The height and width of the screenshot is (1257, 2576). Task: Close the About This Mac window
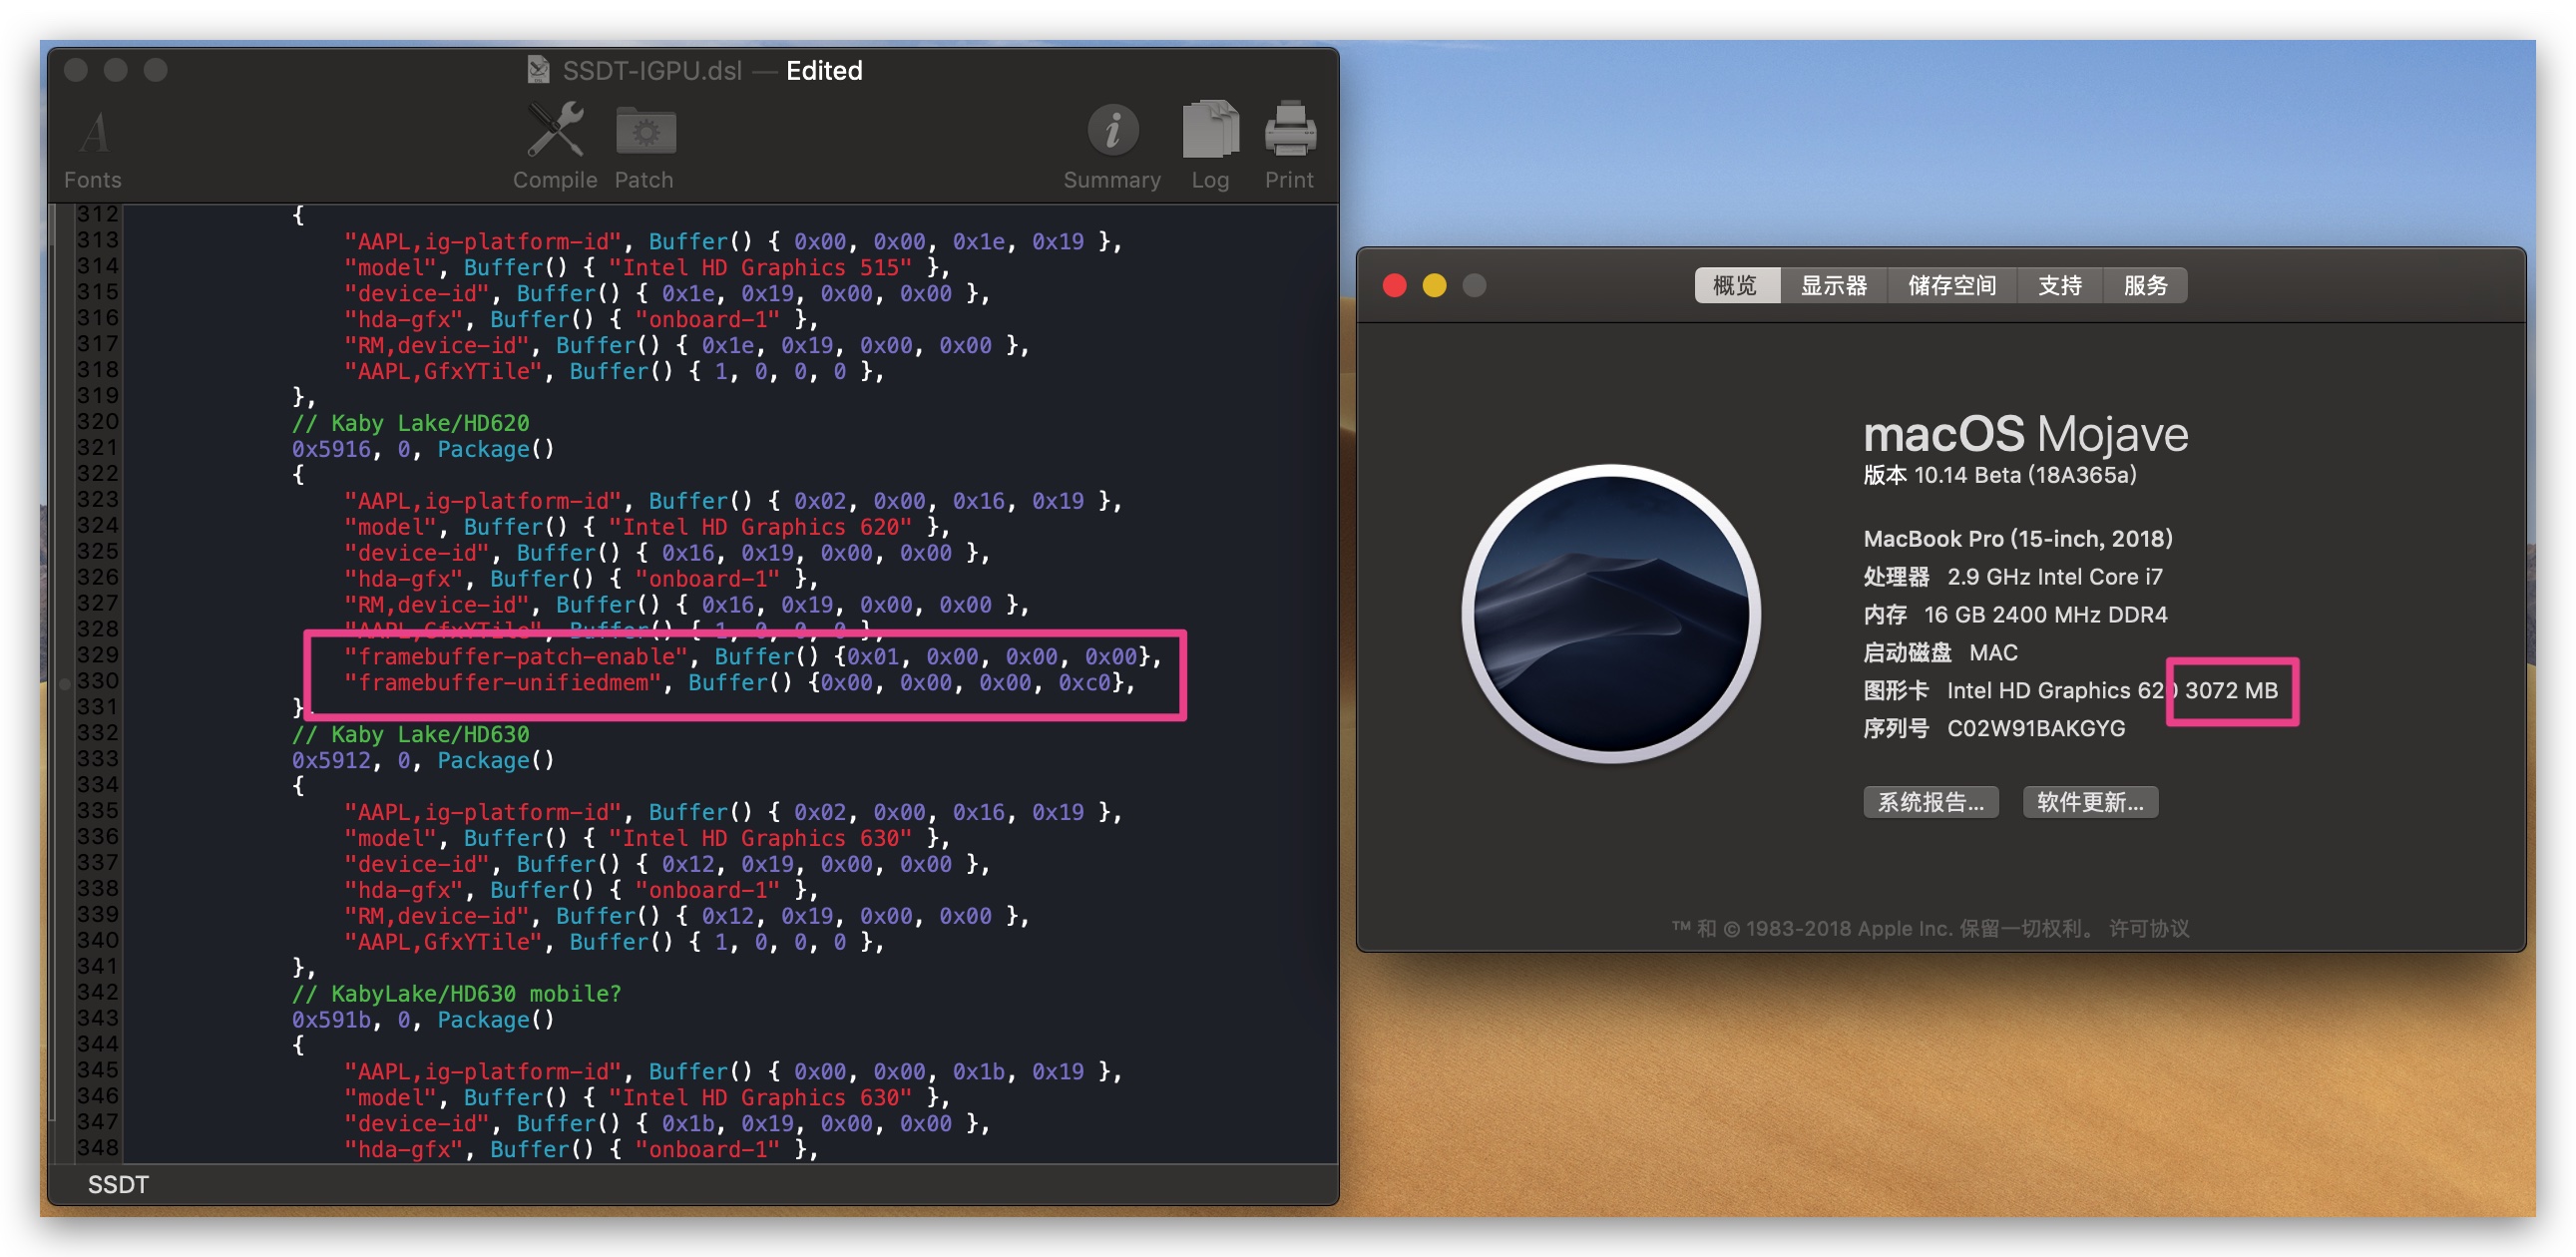(x=1395, y=286)
